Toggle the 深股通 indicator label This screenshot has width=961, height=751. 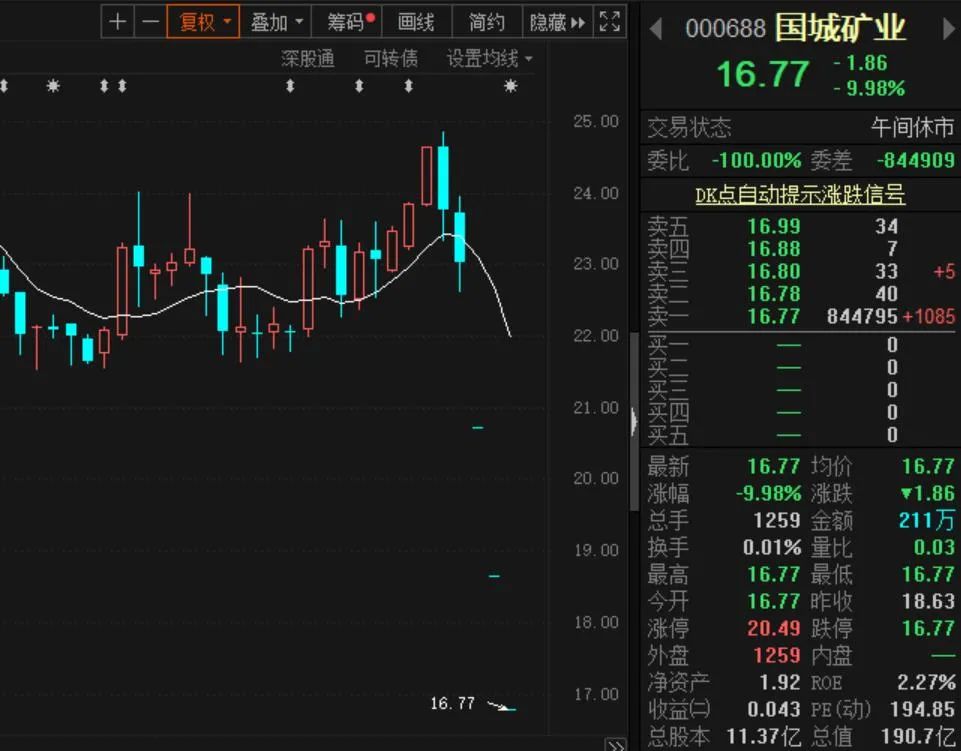[x=307, y=58]
